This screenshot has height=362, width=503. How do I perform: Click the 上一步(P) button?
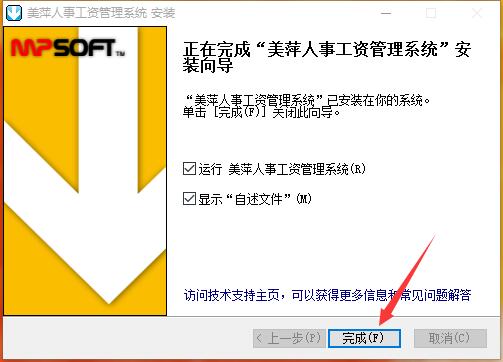pos(289,338)
